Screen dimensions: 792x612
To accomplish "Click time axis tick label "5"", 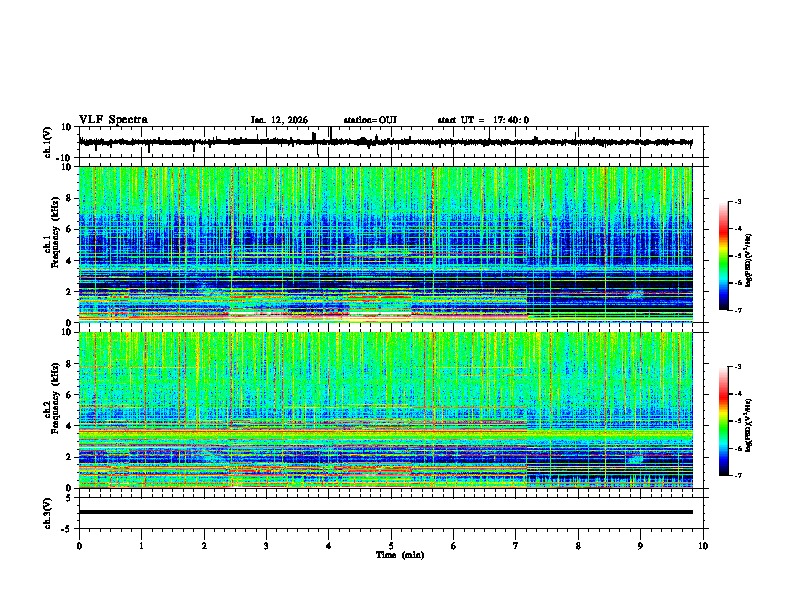I will click(x=391, y=546).
